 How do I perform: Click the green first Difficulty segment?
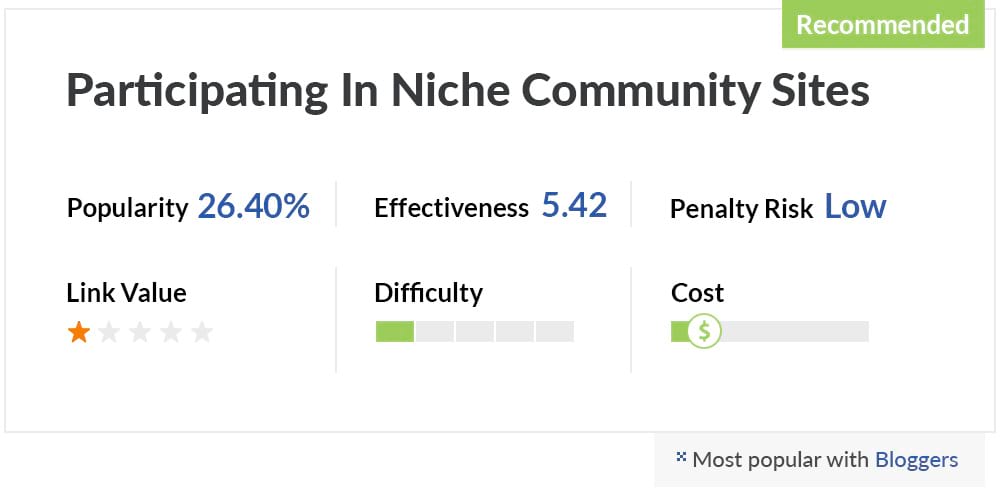(395, 332)
